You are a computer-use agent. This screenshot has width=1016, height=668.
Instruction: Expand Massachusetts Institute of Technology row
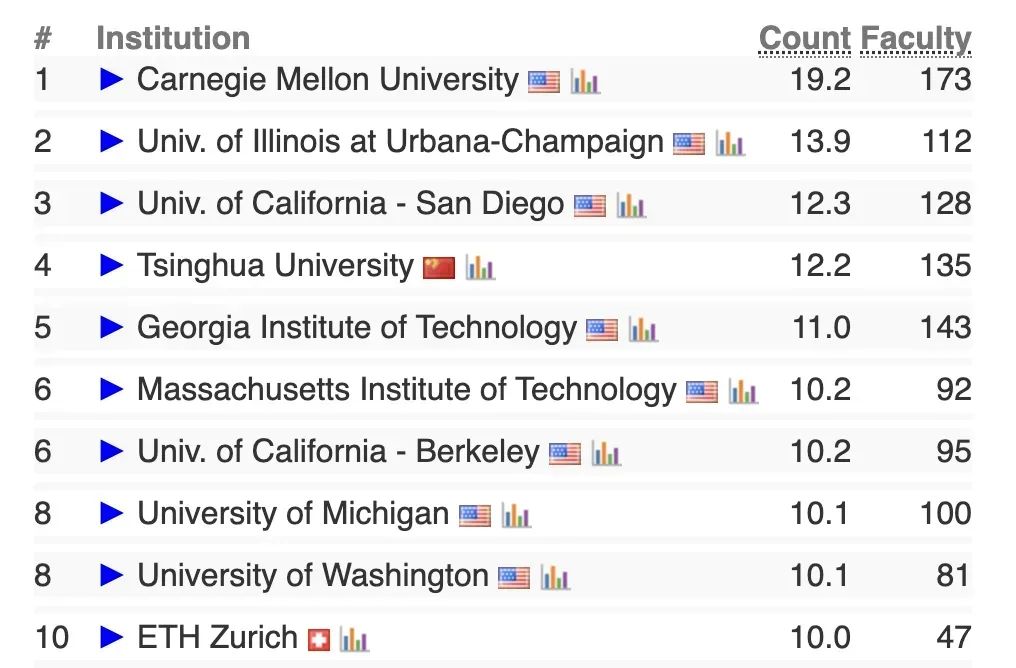click(111, 389)
